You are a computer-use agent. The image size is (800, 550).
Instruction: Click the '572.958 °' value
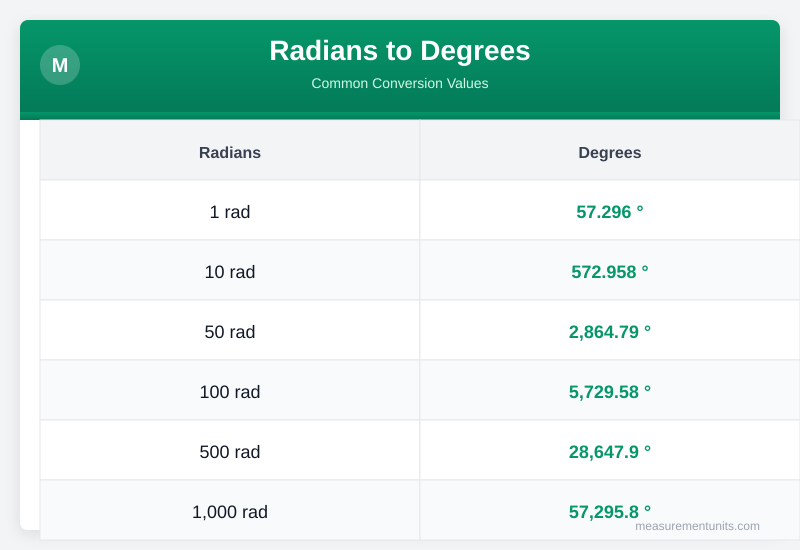[x=610, y=272]
